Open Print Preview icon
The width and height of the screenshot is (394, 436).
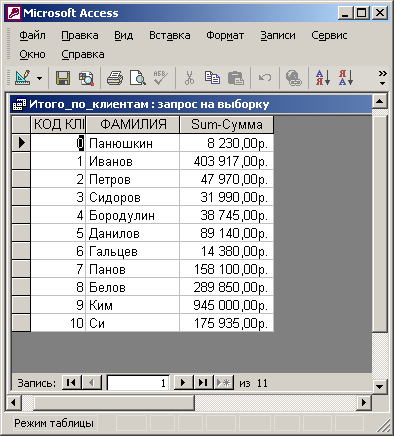pos(138,78)
